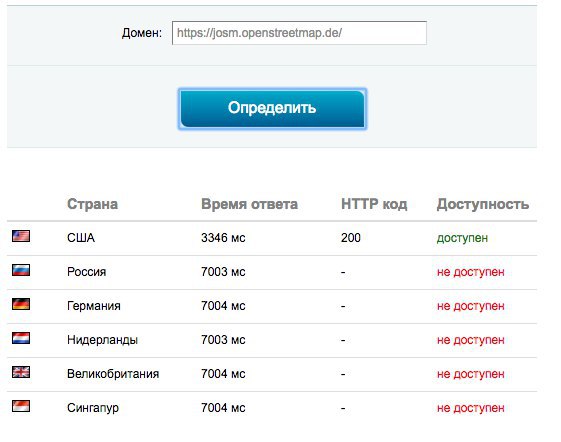This screenshot has height=442, width=561.
Task: Click the Germany flag icon
Action: (x=21, y=304)
